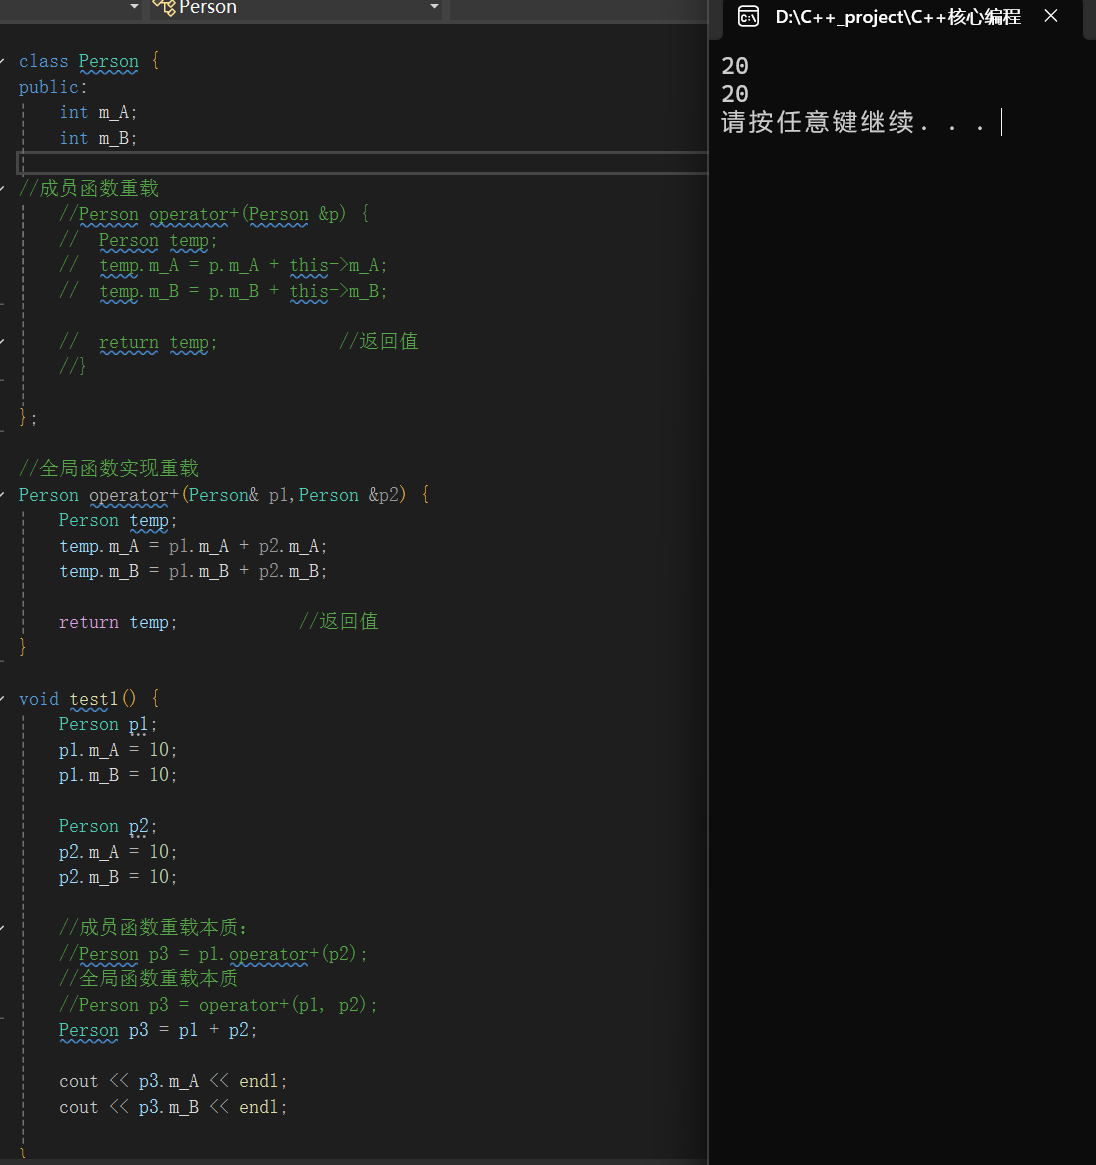Click 'temp.m_A = p1.m_A + p2.m_A;' line
This screenshot has height=1165, width=1096.
pyautogui.click(x=193, y=546)
